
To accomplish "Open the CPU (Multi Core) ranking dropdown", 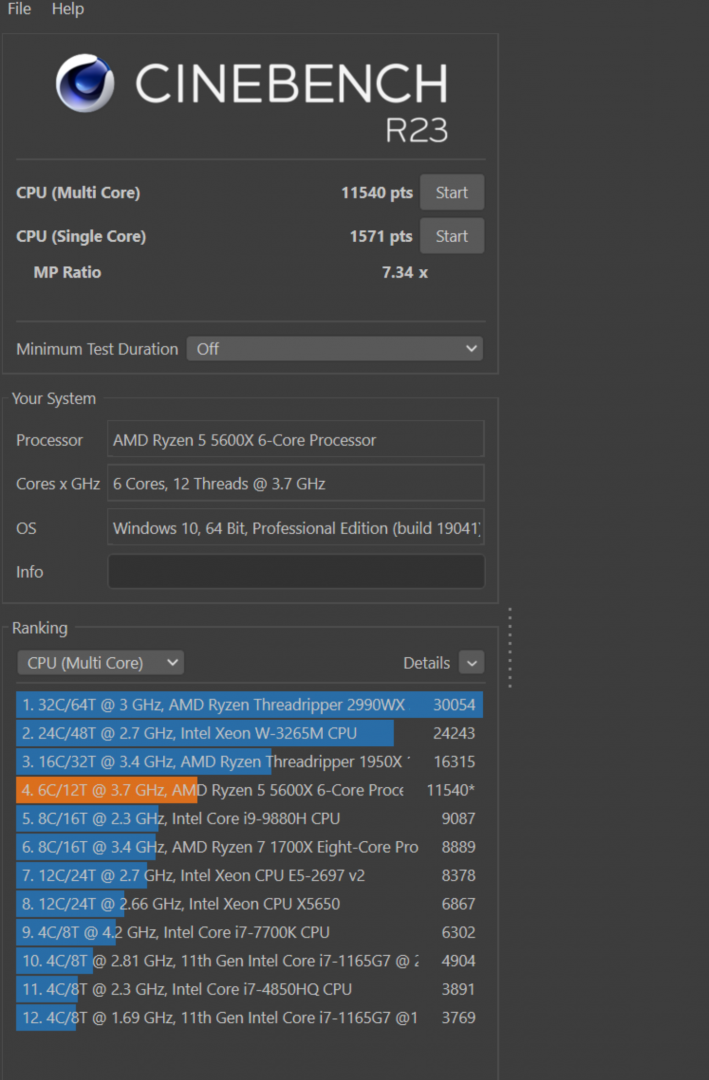I will (x=101, y=663).
